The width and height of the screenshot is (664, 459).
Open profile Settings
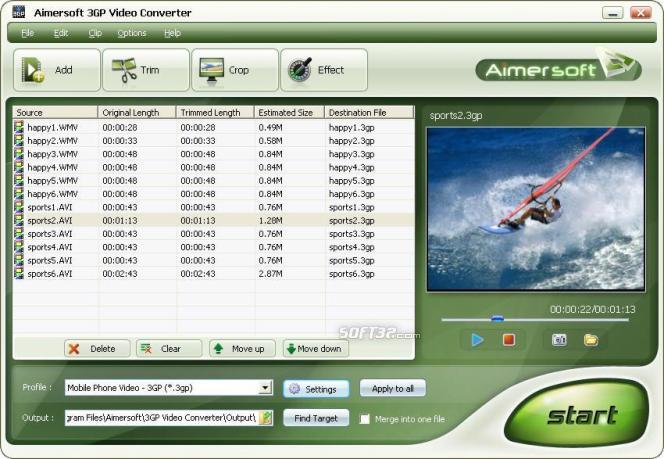tap(316, 389)
